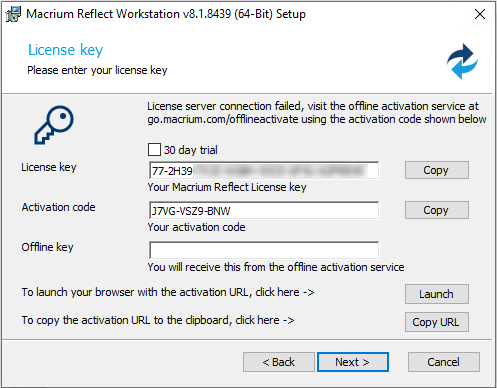This screenshot has width=497, height=388.
Task: Go back with the < Back button
Action: pyautogui.click(x=279, y=362)
